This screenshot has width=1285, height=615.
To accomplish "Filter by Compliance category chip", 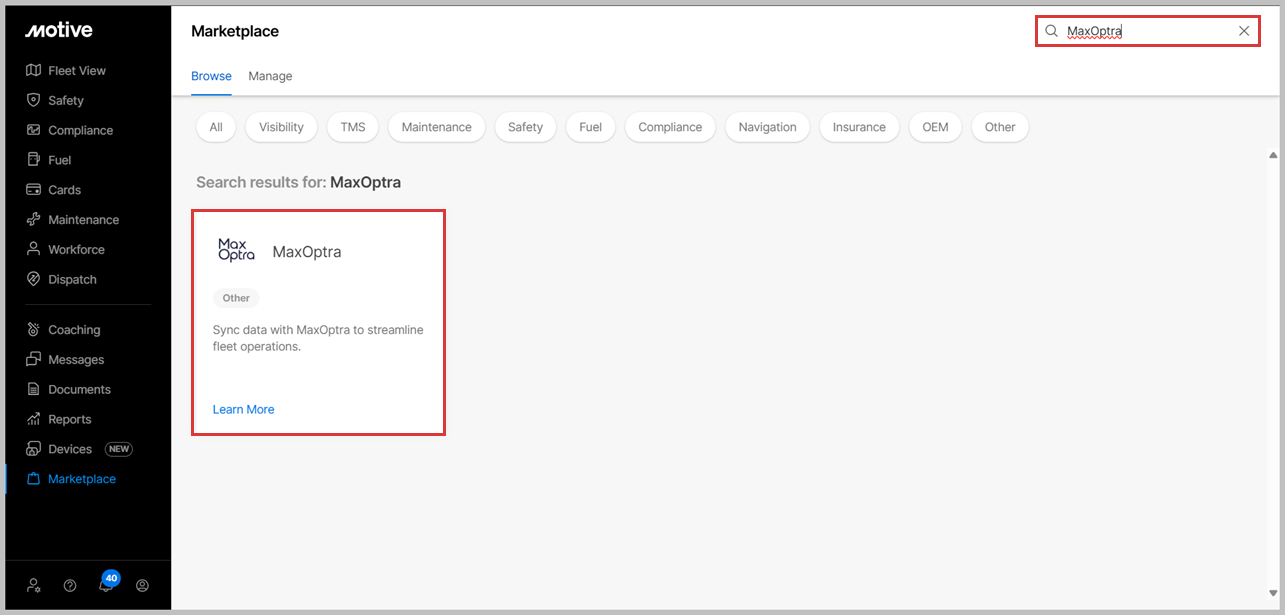I will (x=670, y=127).
